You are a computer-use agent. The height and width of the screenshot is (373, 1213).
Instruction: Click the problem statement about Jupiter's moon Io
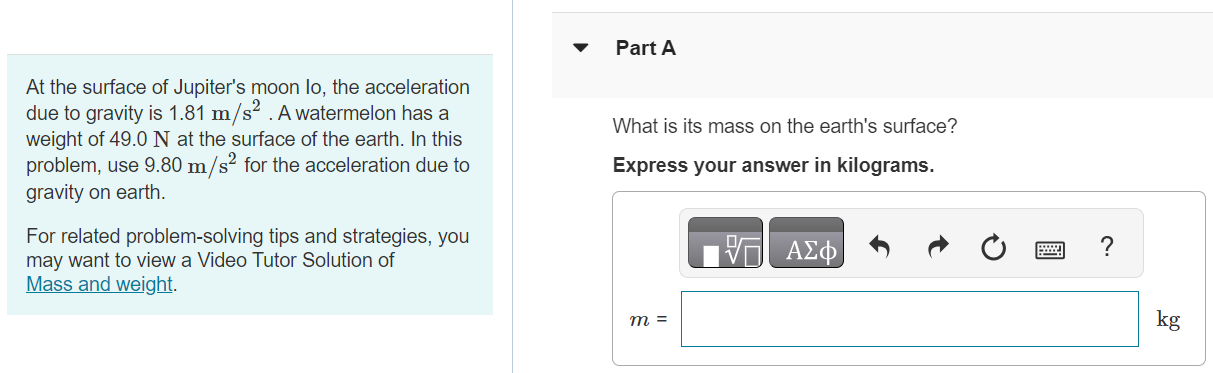[248, 139]
